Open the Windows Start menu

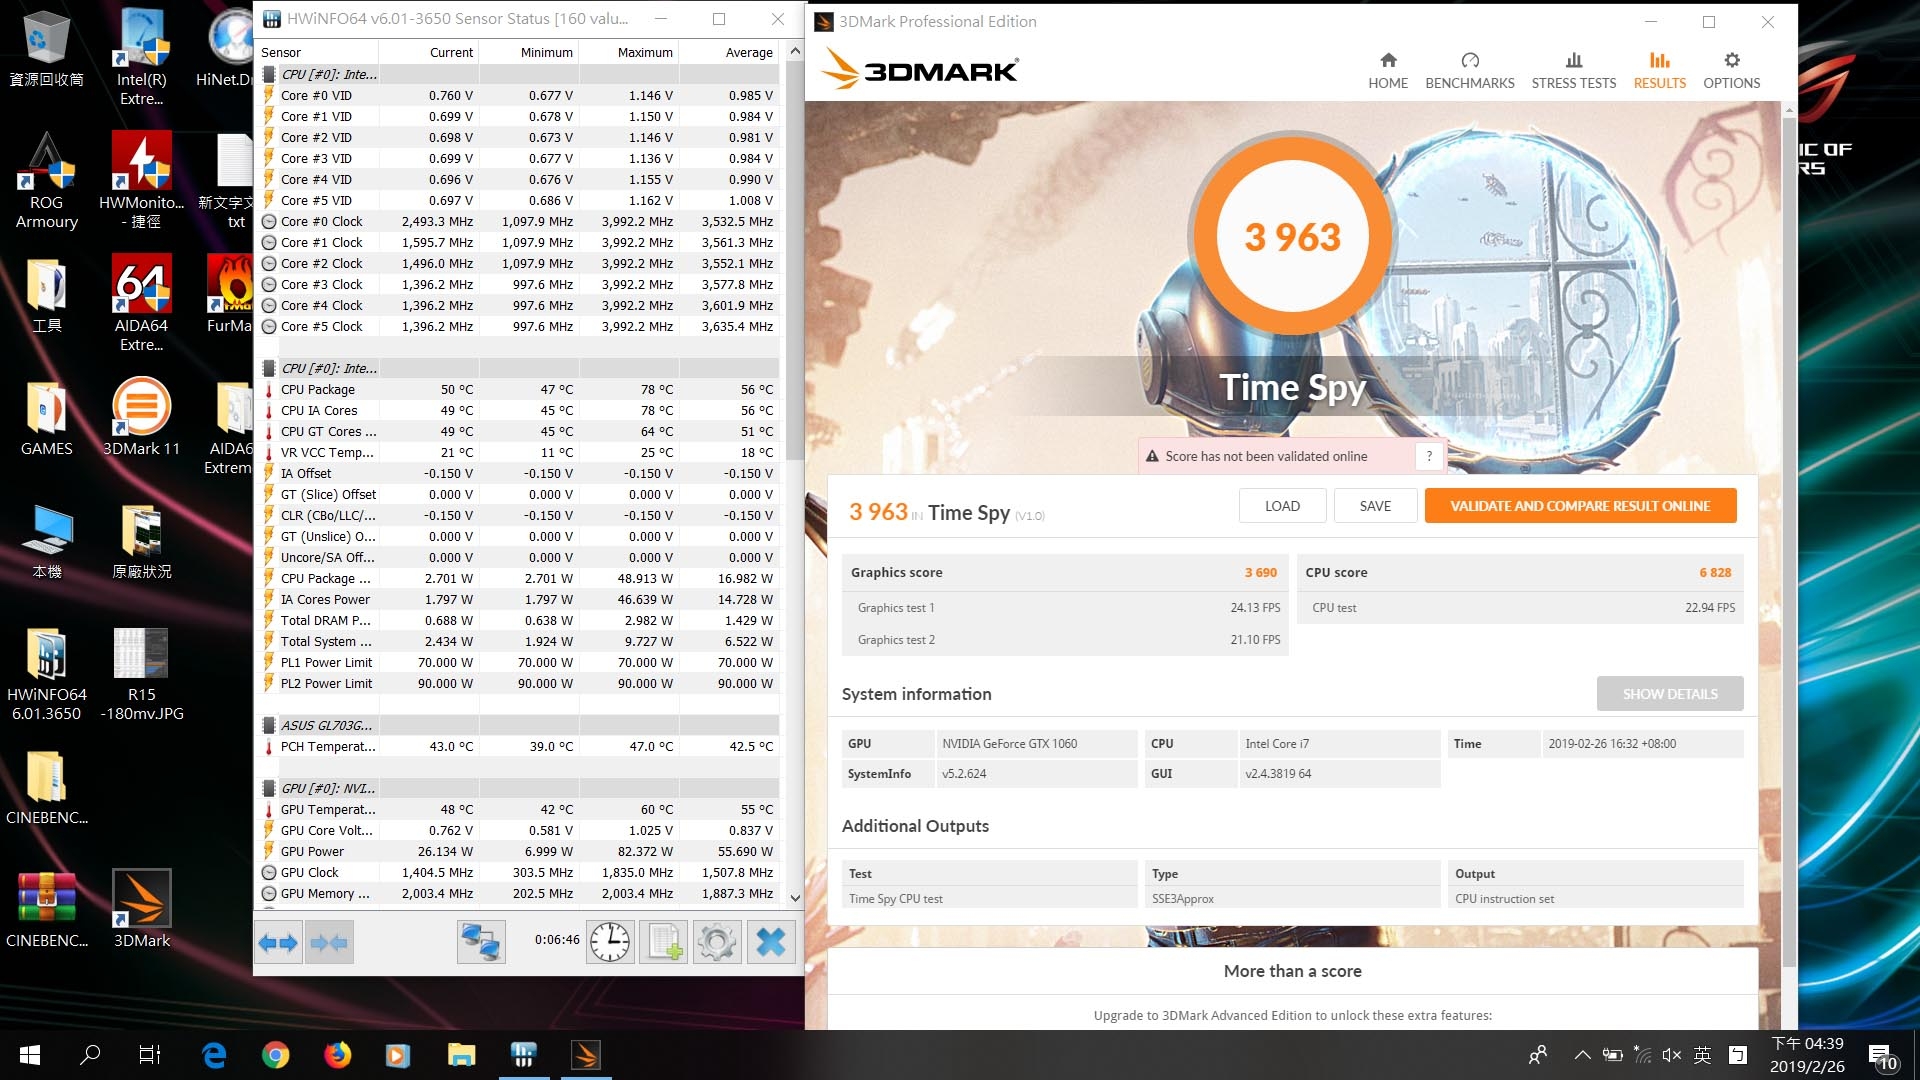(x=29, y=1055)
